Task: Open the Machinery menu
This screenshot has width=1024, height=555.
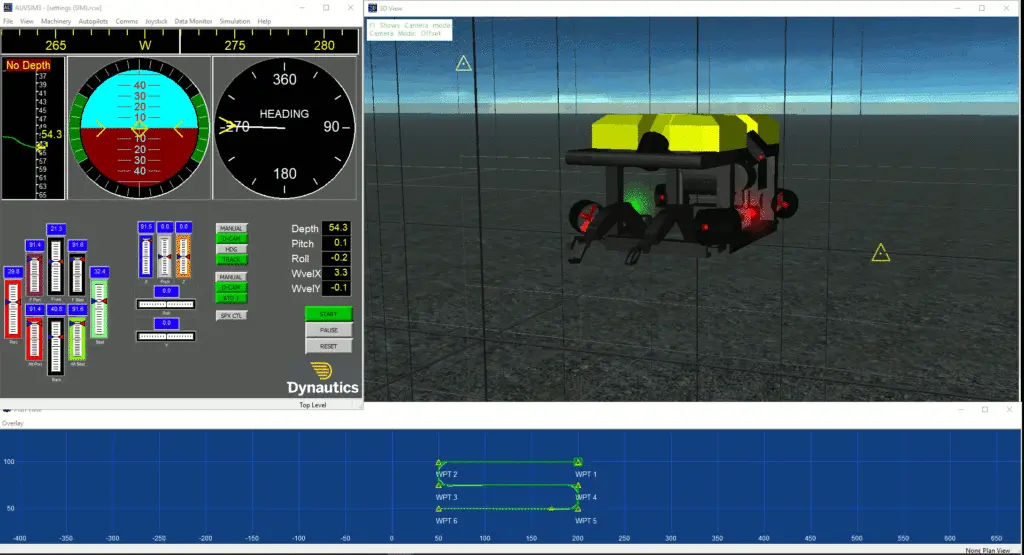Action: pos(56,22)
